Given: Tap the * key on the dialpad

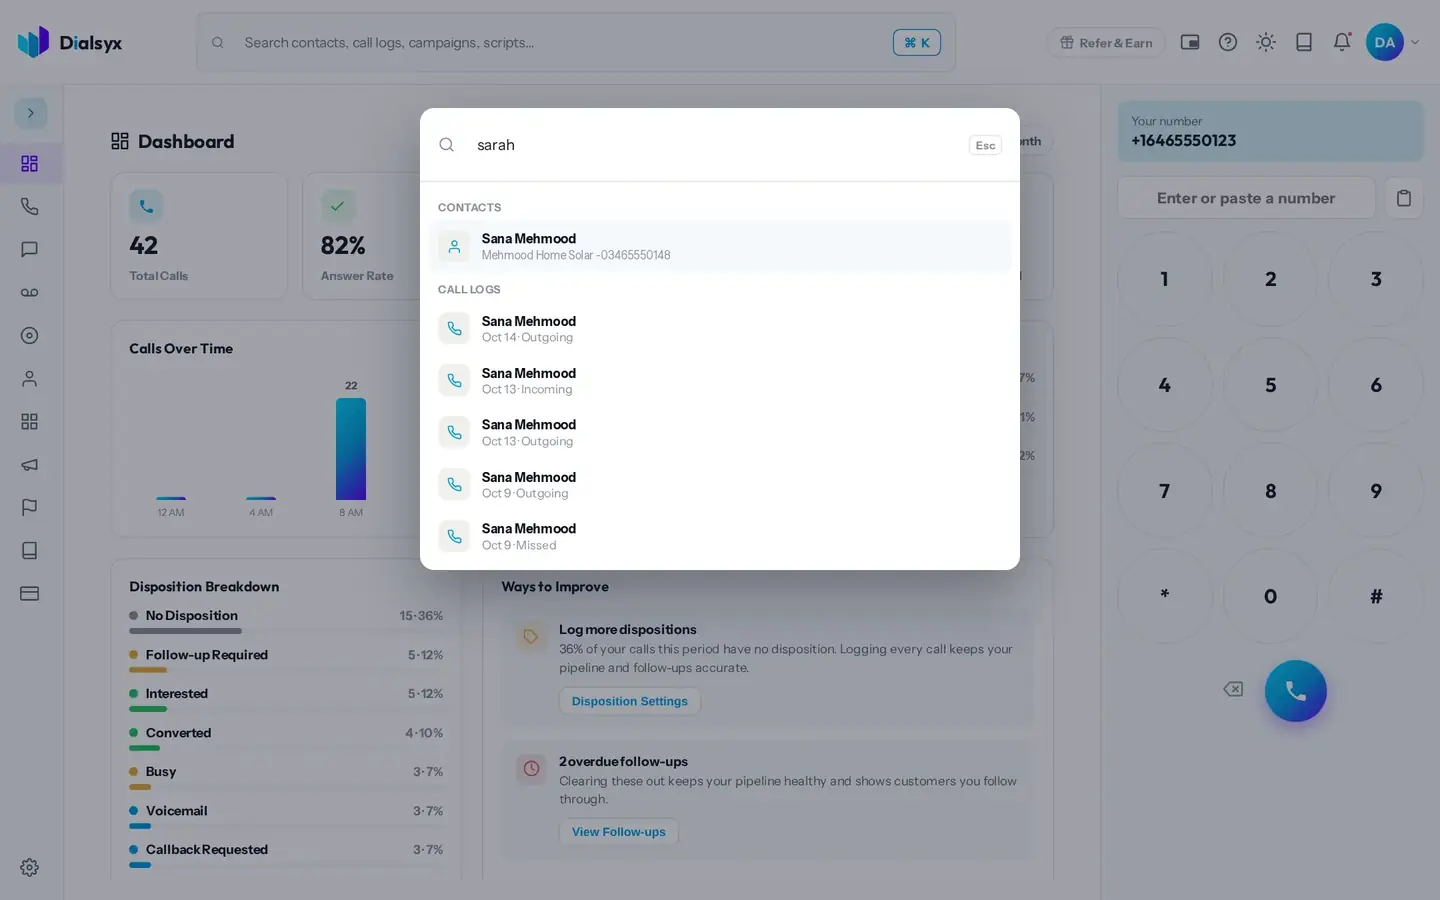Looking at the screenshot, I should click(1164, 596).
